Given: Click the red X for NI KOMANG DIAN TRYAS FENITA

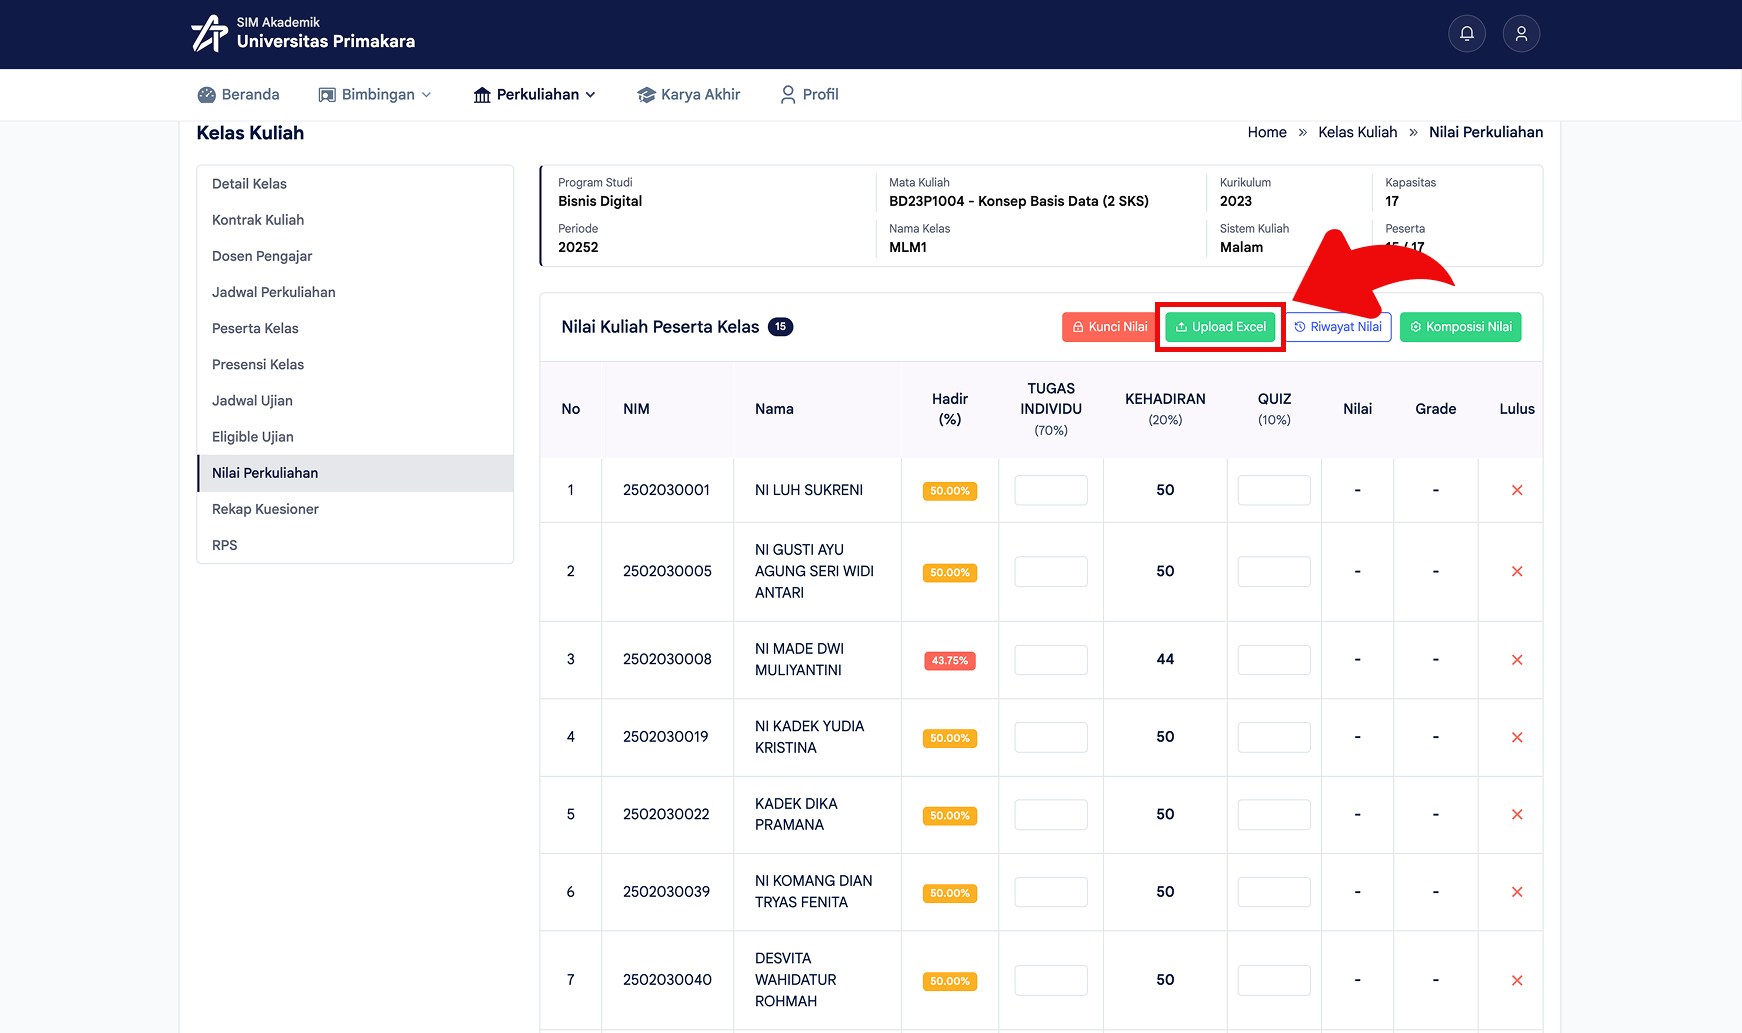Looking at the screenshot, I should [1517, 892].
